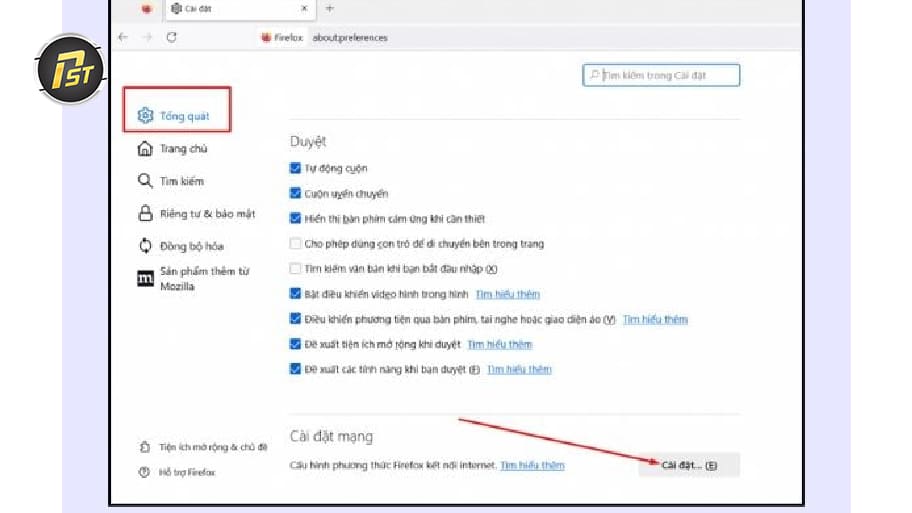Screen dimensions: 912x513
Task: Click the about:preferences address text
Action: coord(350,37)
